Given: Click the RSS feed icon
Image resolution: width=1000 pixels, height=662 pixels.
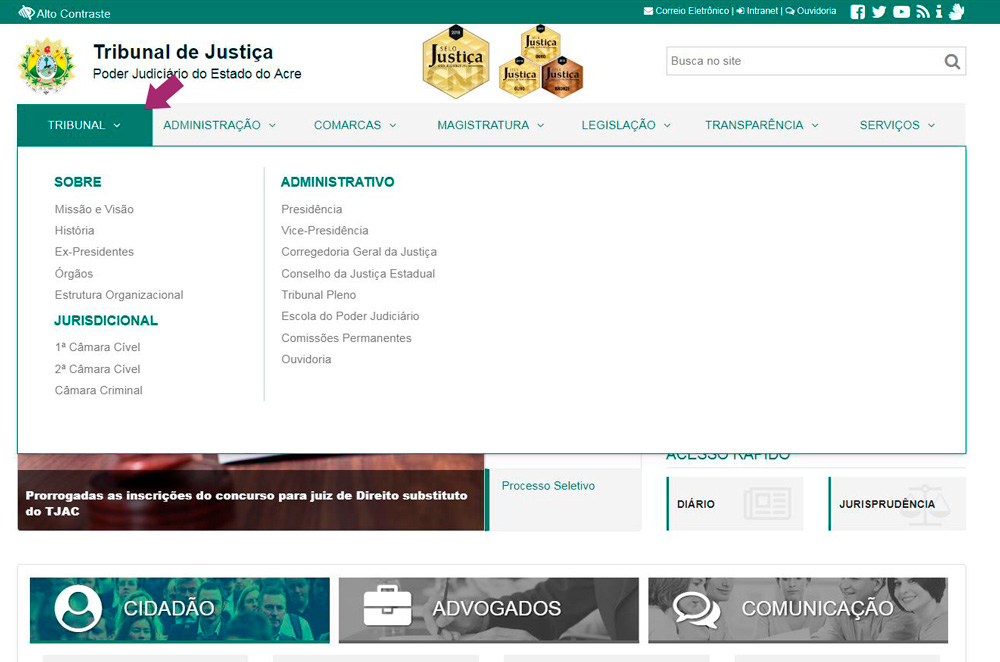Looking at the screenshot, I should click(x=922, y=12).
